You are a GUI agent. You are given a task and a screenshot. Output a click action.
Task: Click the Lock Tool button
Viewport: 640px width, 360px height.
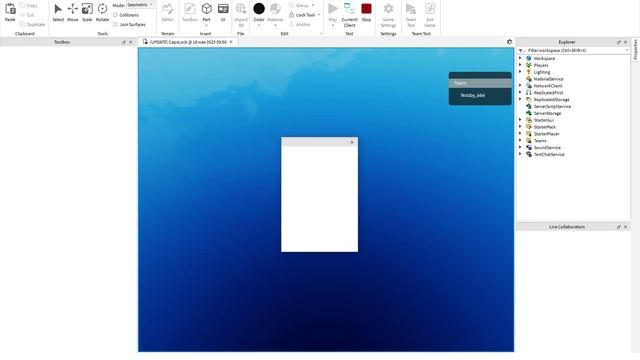pyautogui.click(x=302, y=15)
